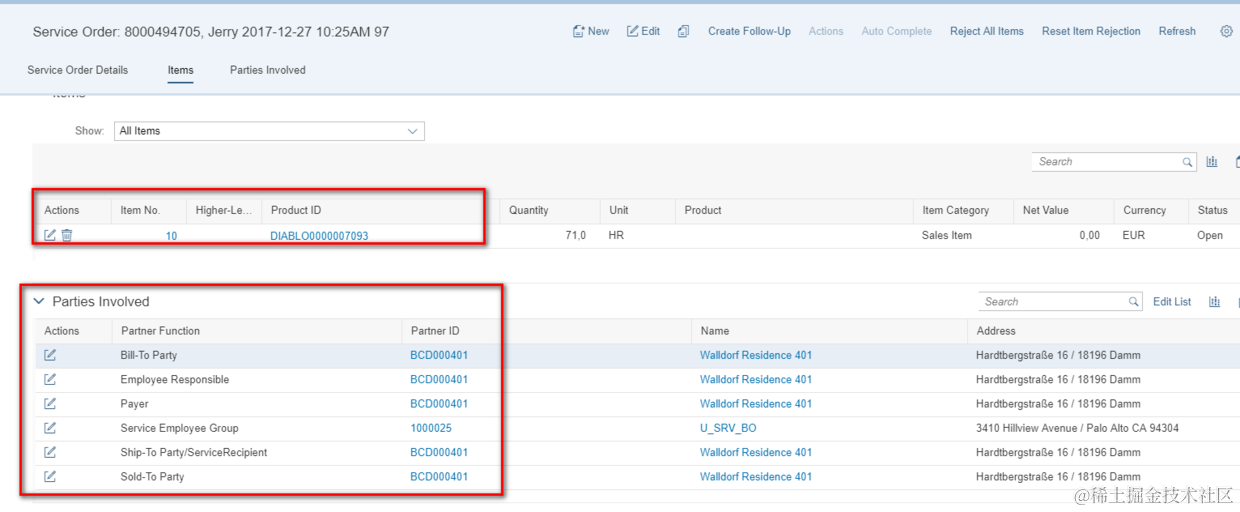This screenshot has width=1240, height=512.
Task: Open item number 10 link
Action: coord(171,236)
